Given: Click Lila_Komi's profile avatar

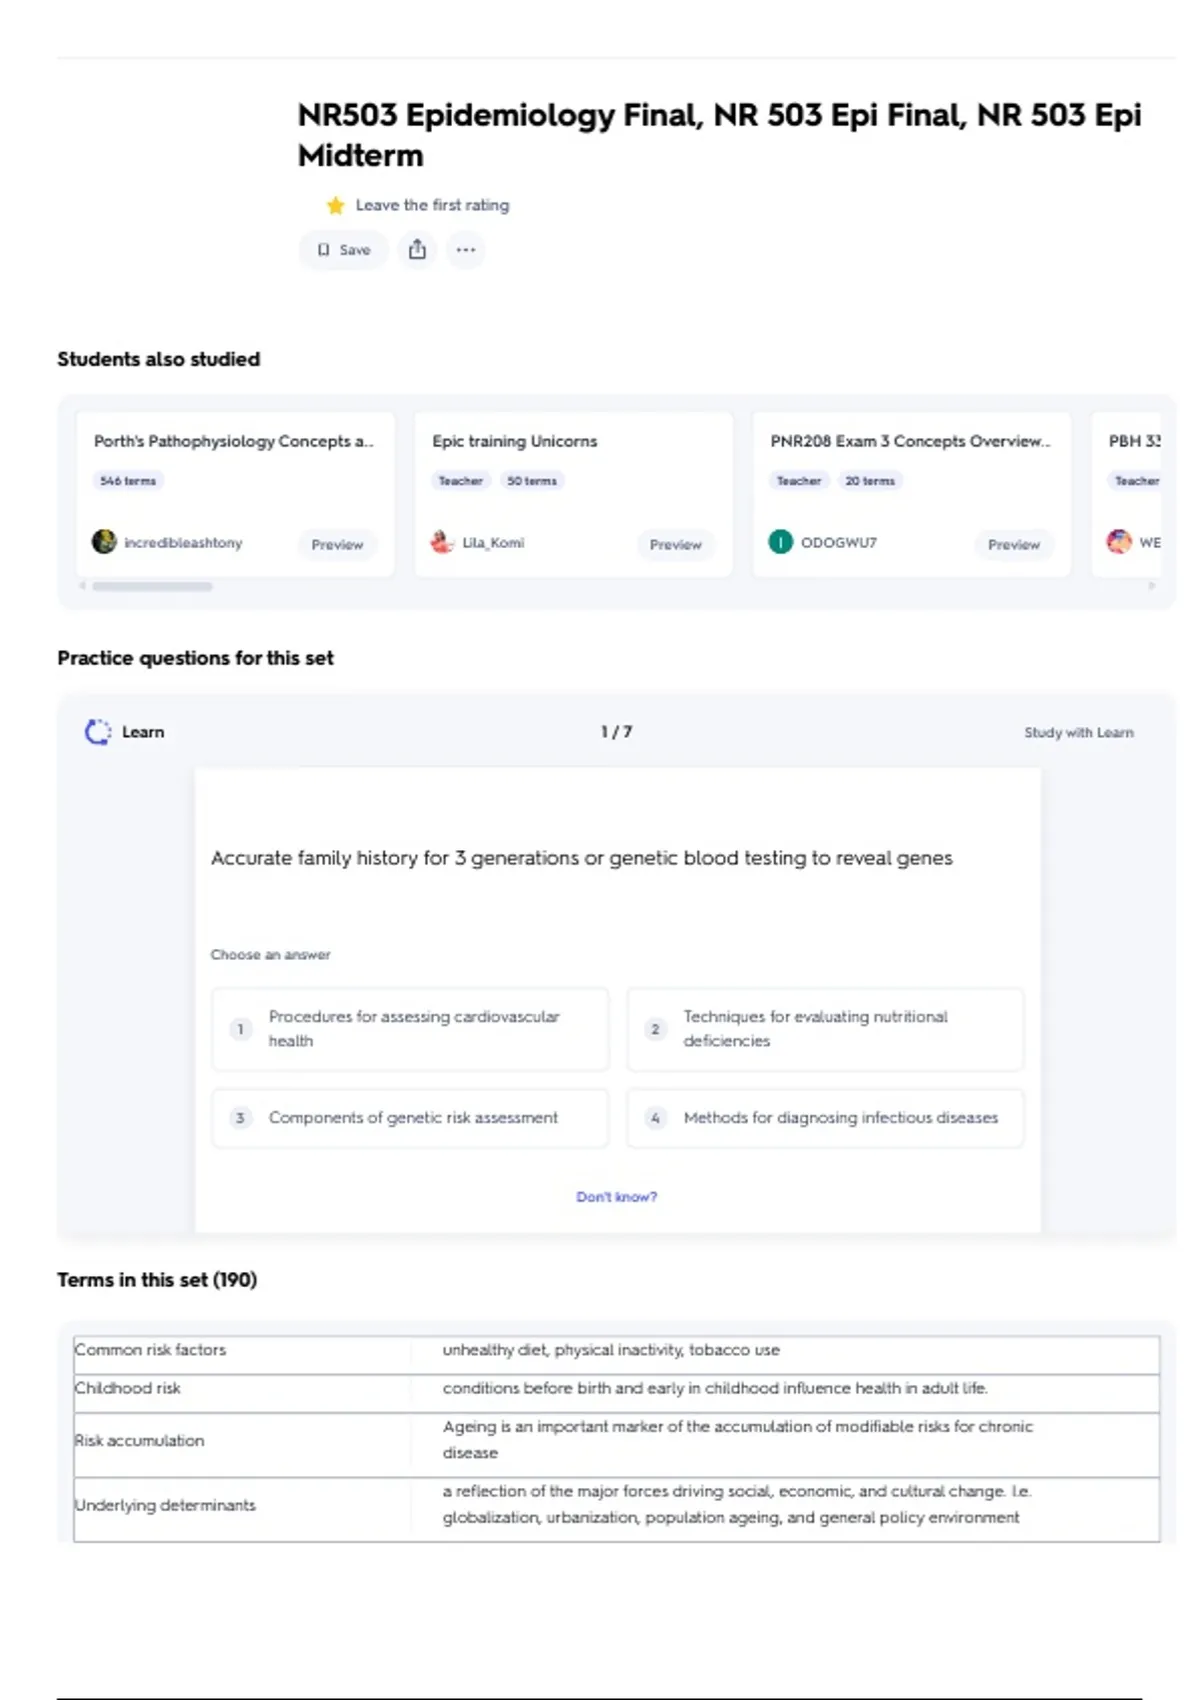Looking at the screenshot, I should pos(442,542).
